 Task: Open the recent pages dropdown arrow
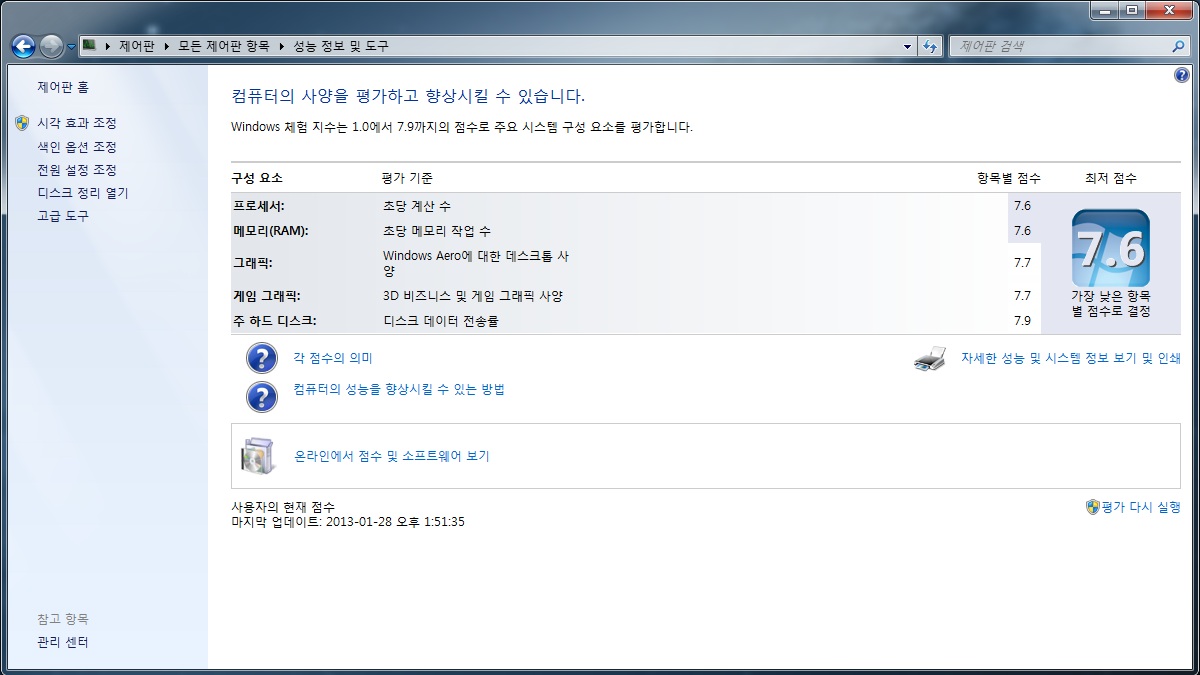pos(71,47)
